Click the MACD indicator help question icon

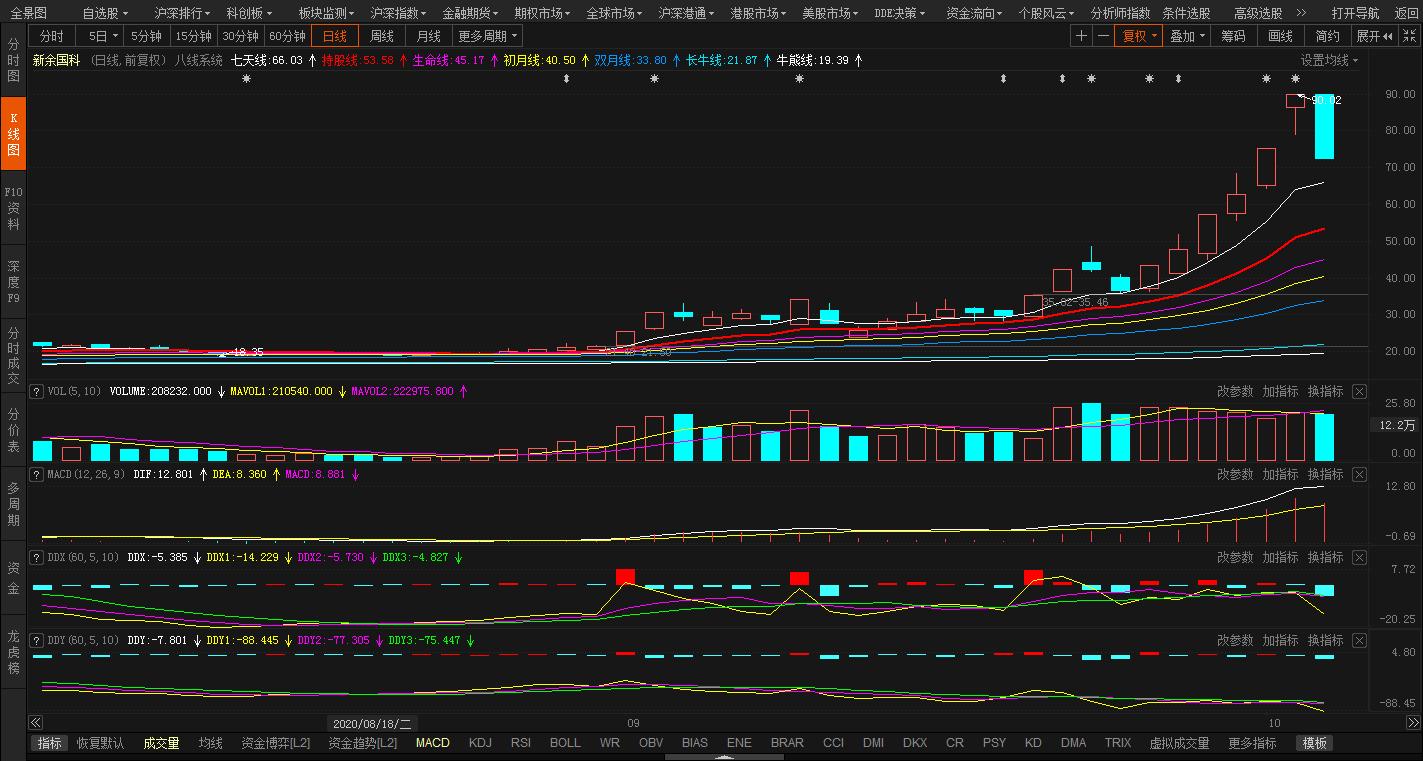click(x=37, y=474)
